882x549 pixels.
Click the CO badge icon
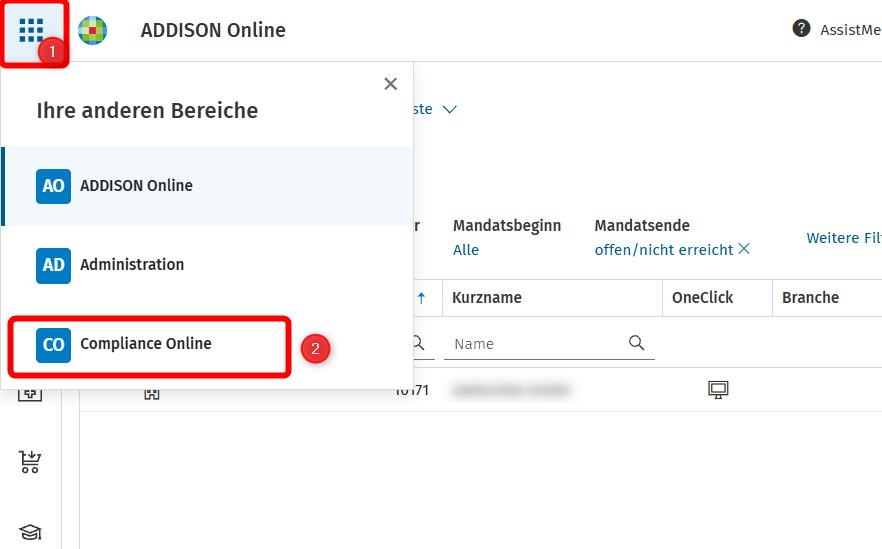53,345
